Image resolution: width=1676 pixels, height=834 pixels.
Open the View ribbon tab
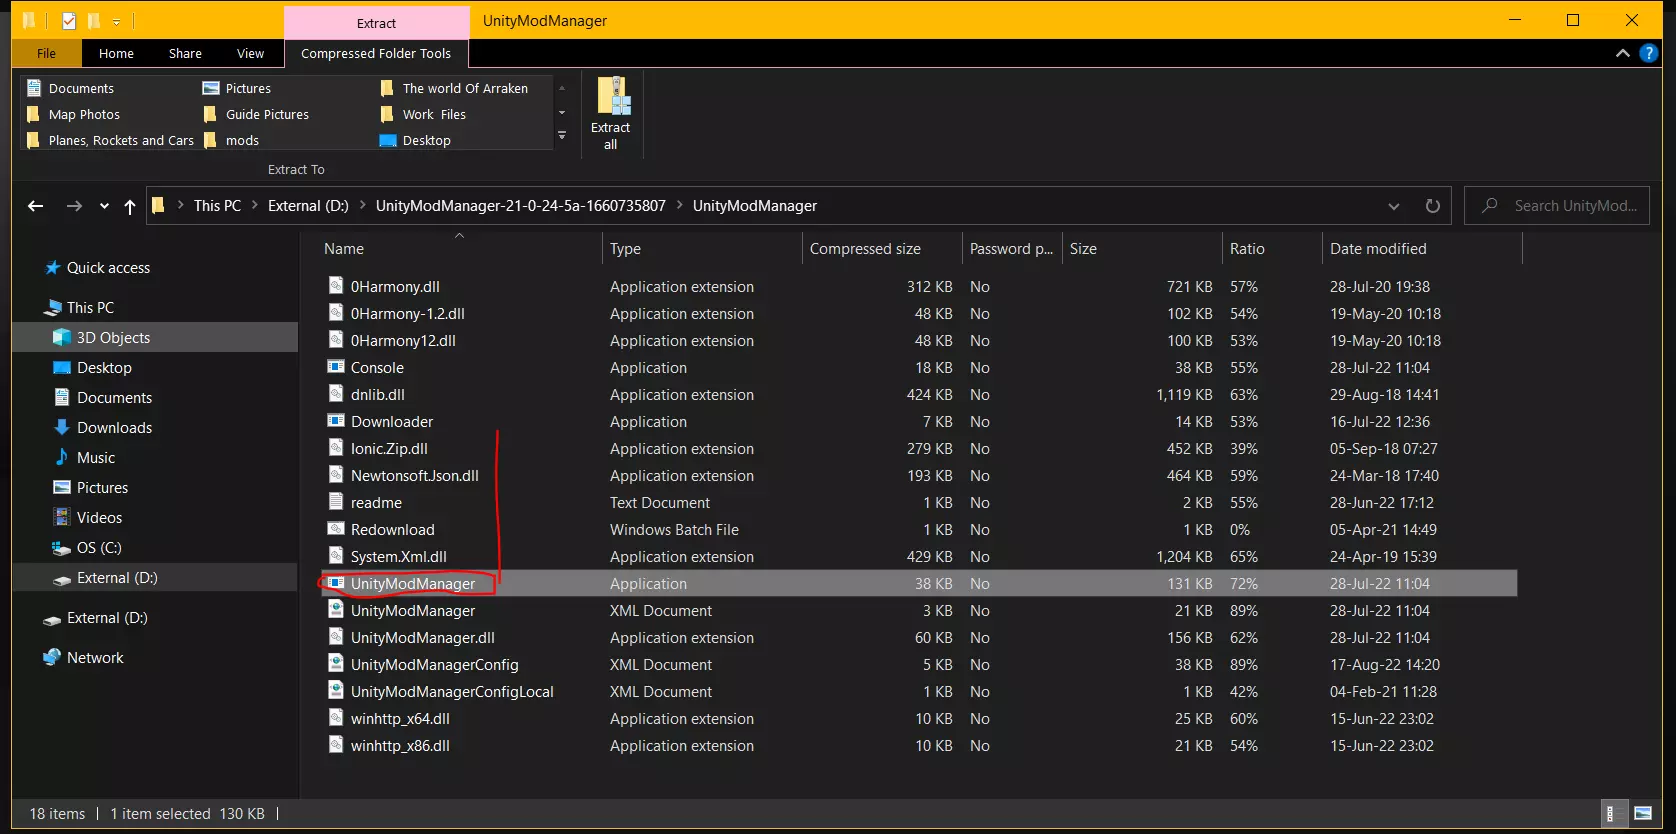(250, 54)
